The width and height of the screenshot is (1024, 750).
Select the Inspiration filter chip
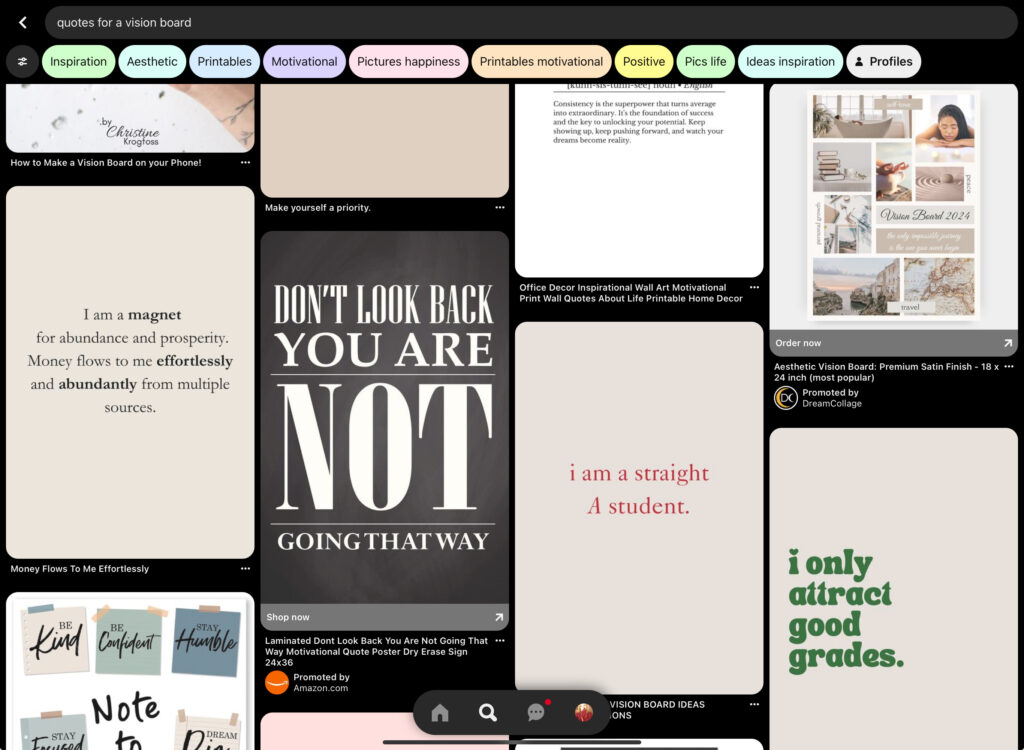click(78, 61)
